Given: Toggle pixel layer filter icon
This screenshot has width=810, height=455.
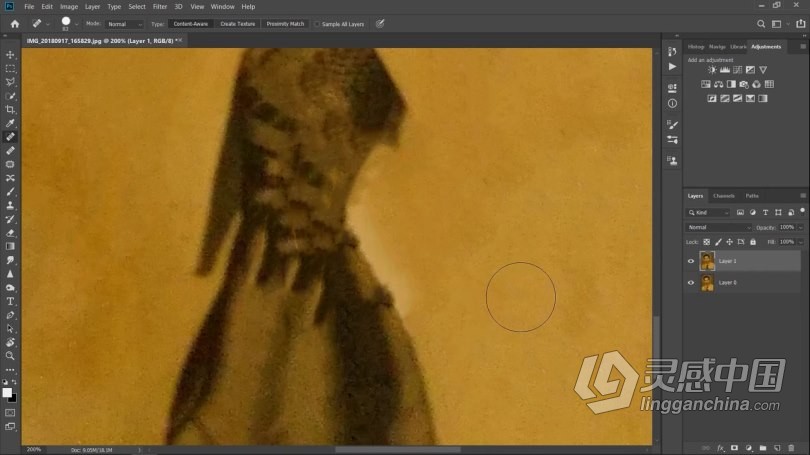Looking at the screenshot, I should click(740, 212).
